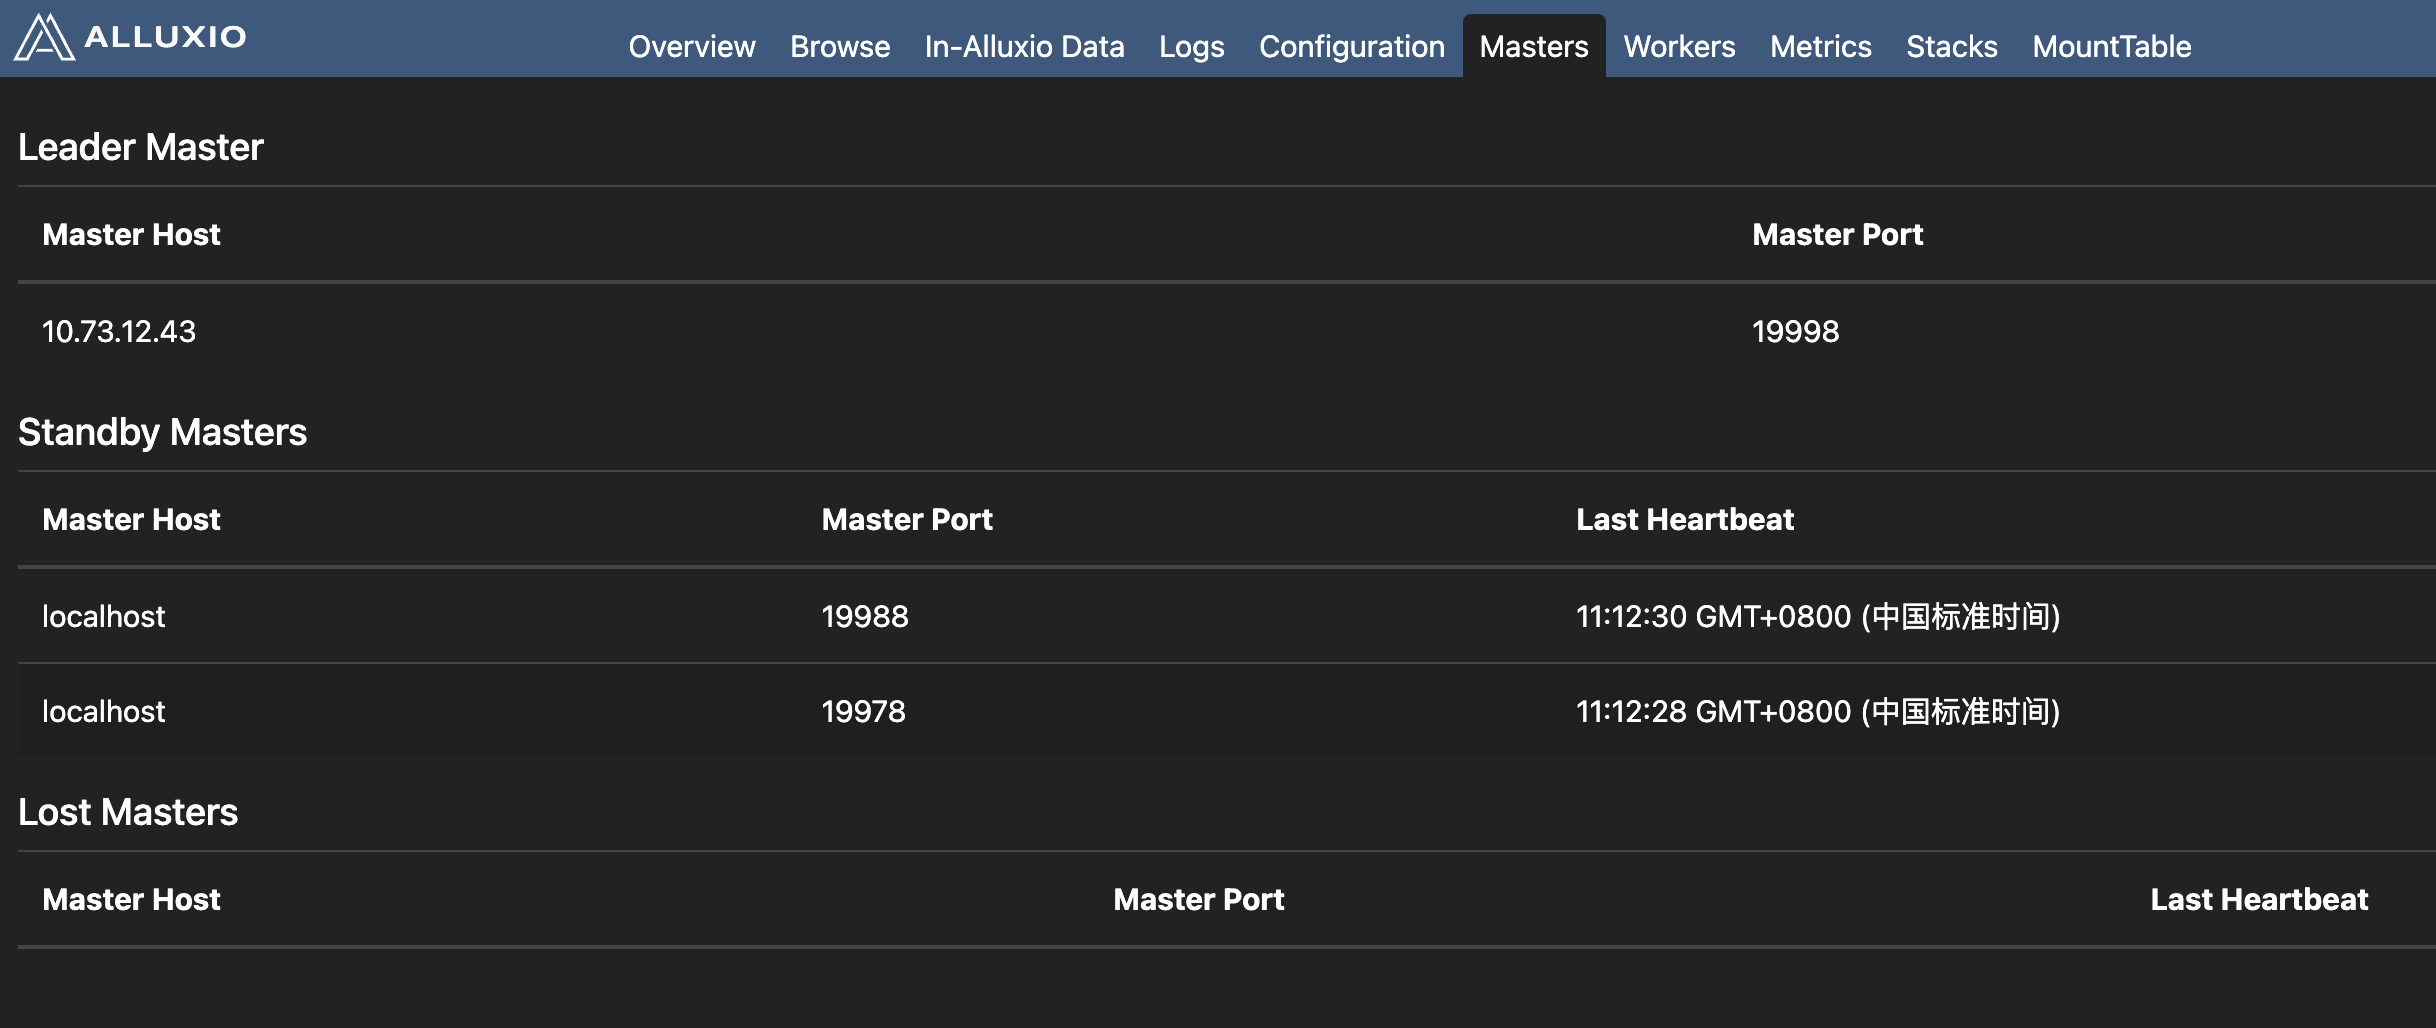Switch to the Browse tab

pyautogui.click(x=839, y=46)
